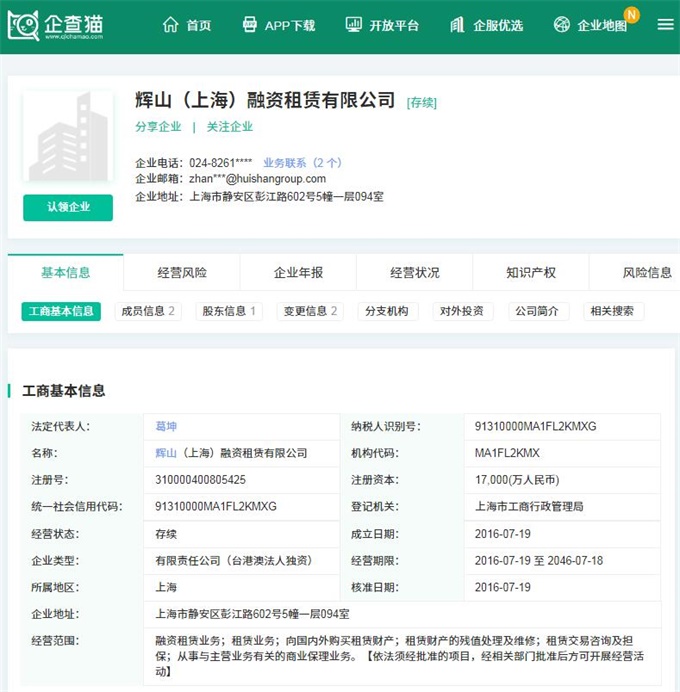680x692 pixels.
Task: Click the 企服优选 building icon
Action: (457, 25)
